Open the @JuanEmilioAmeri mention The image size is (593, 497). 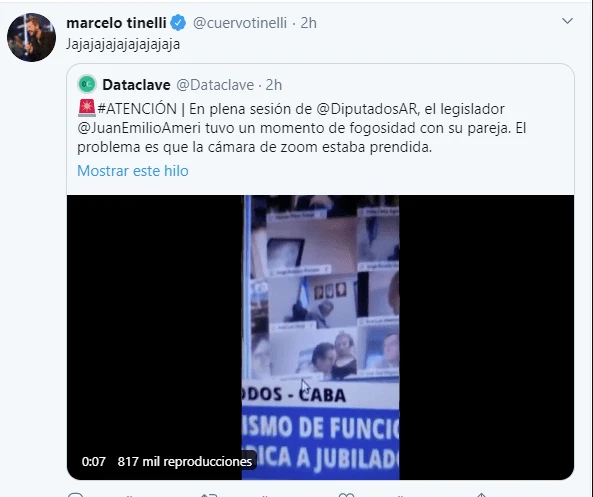(139, 128)
